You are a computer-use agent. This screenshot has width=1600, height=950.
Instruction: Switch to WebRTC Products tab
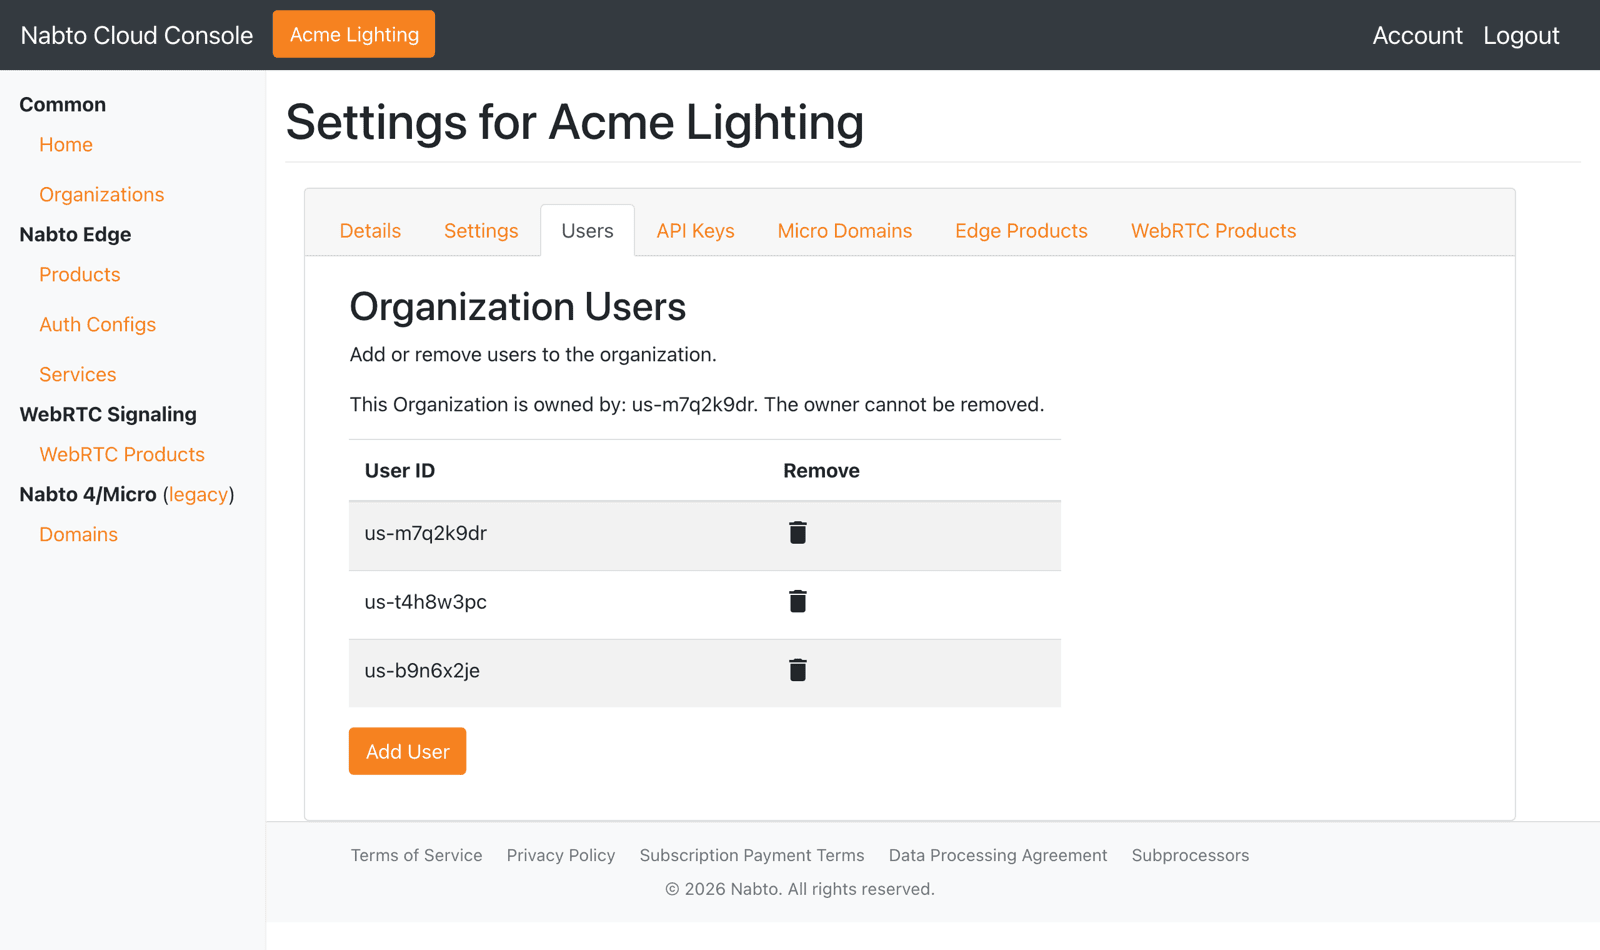pyautogui.click(x=1213, y=231)
